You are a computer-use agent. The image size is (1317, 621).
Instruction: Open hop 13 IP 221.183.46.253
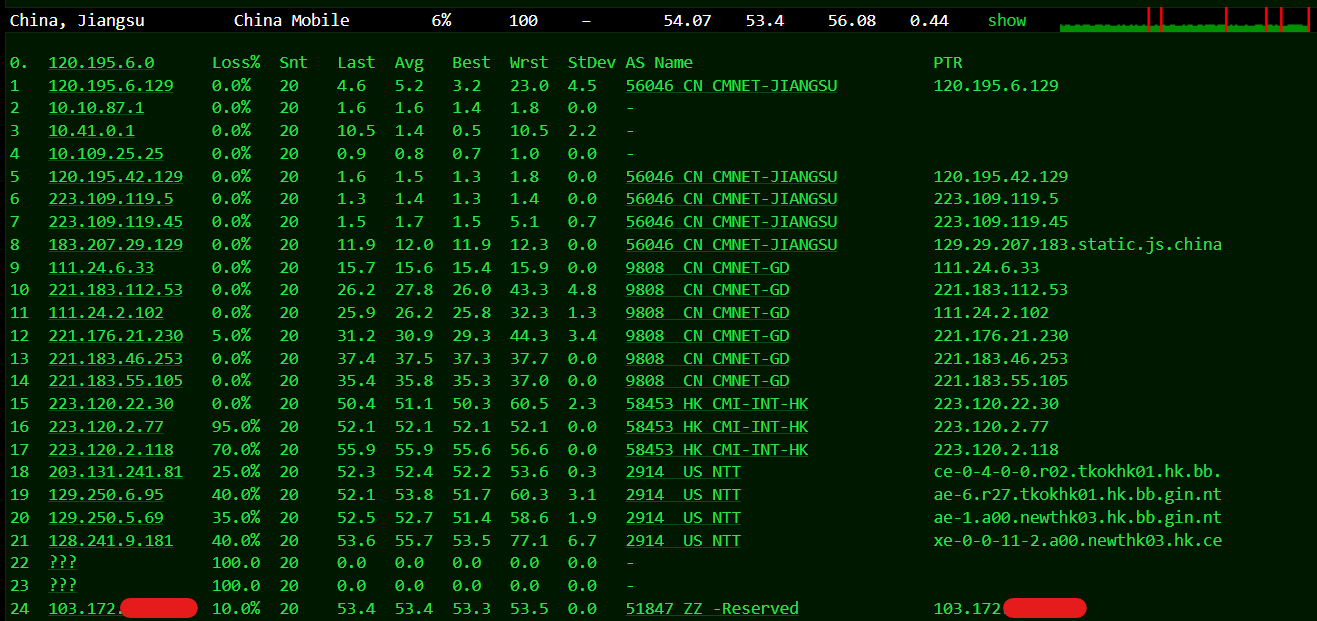[x=116, y=359]
